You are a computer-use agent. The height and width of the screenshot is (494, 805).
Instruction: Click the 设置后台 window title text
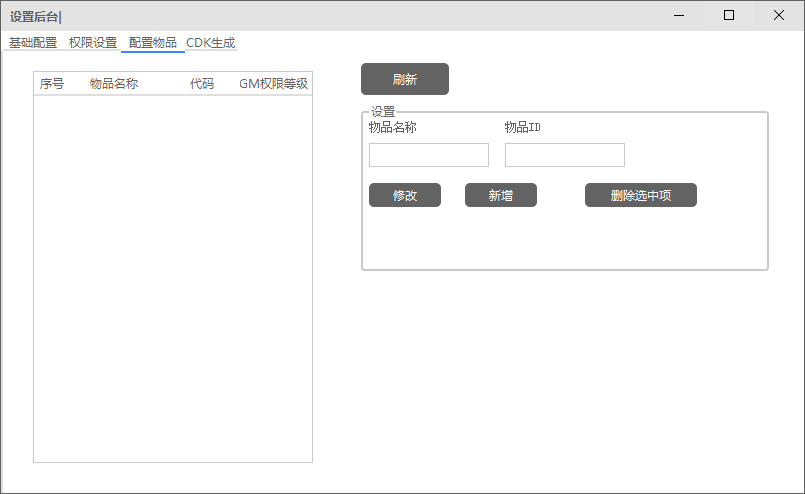(35, 16)
